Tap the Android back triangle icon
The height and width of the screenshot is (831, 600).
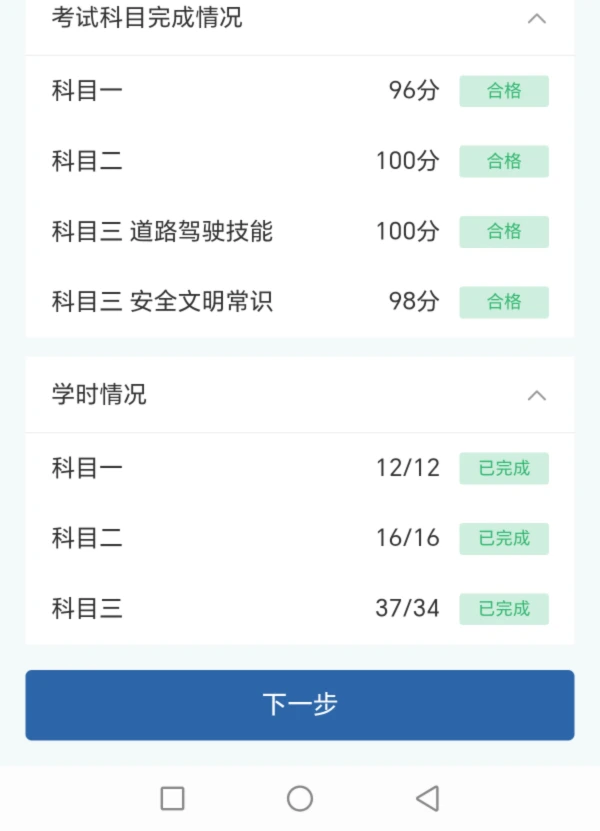[x=428, y=798]
